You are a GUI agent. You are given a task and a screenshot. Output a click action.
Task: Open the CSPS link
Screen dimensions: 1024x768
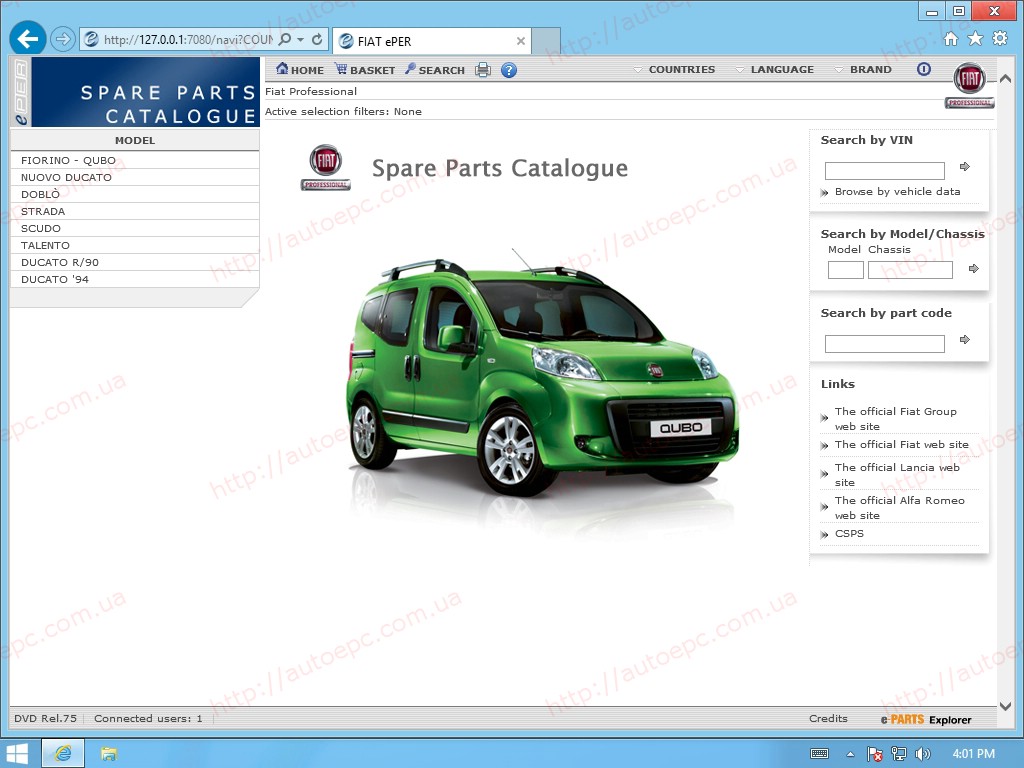click(849, 533)
